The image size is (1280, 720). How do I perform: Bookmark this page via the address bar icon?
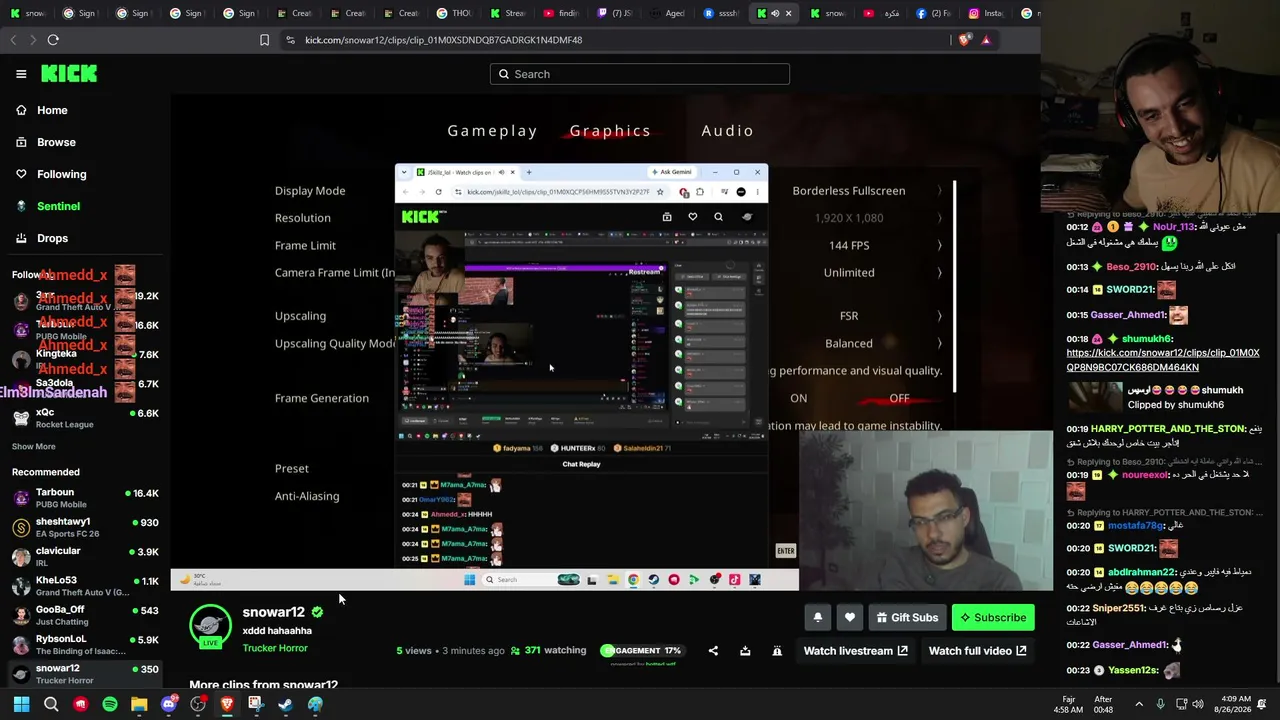[x=264, y=40]
